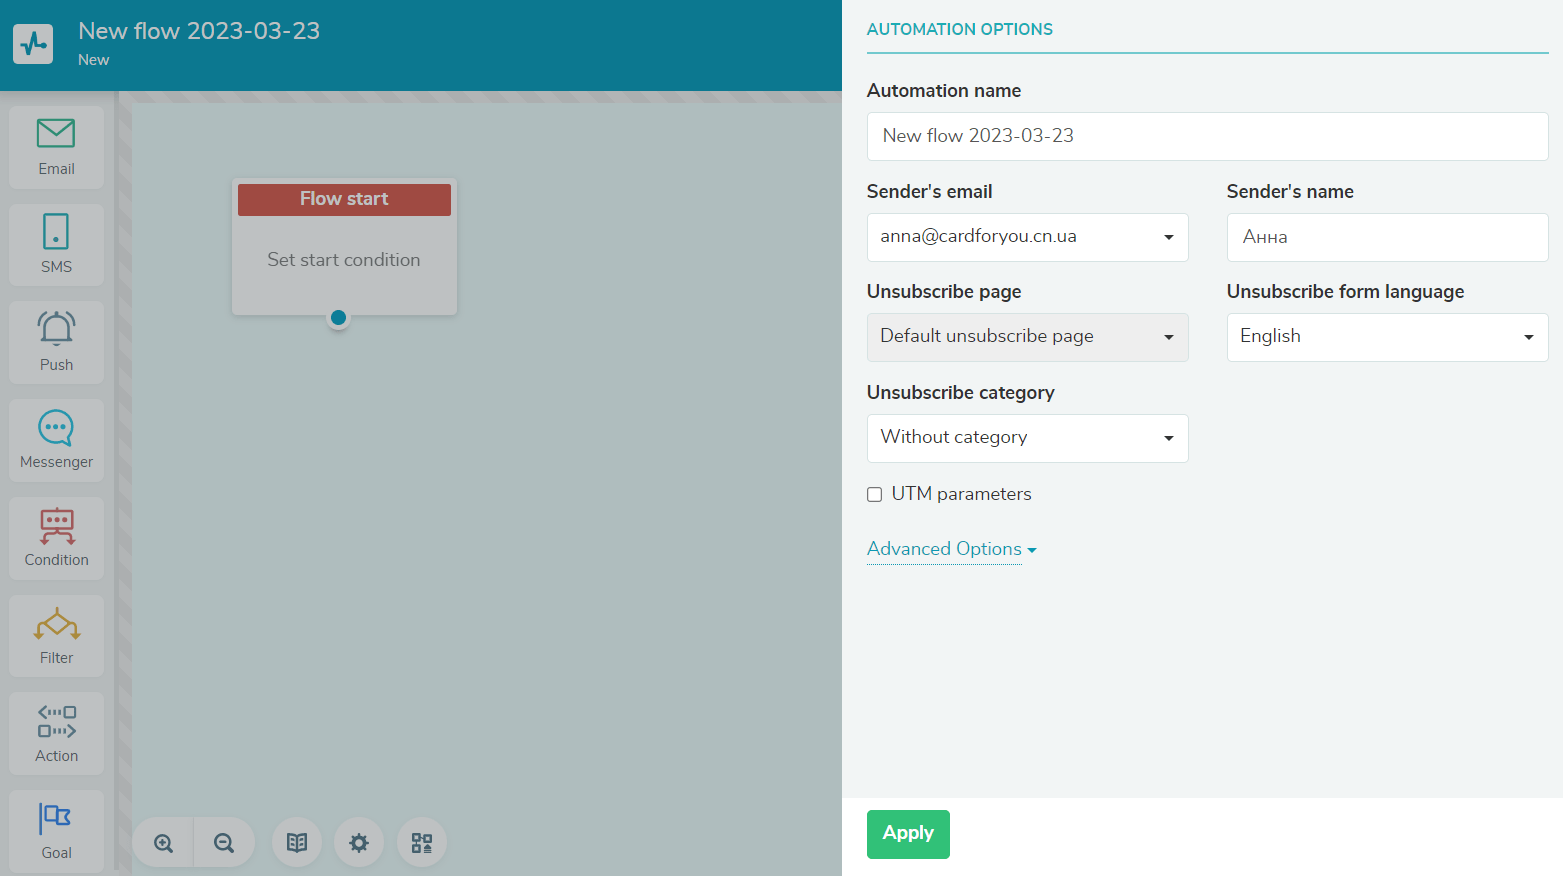Click the automation pulse logo icon
This screenshot has width=1563, height=876.
[x=33, y=44]
